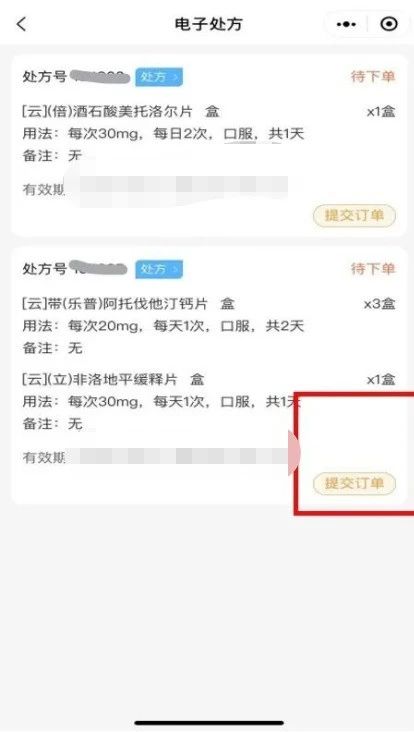
Task: Tap the first prescription's 有效期 row
Action: 155,190
